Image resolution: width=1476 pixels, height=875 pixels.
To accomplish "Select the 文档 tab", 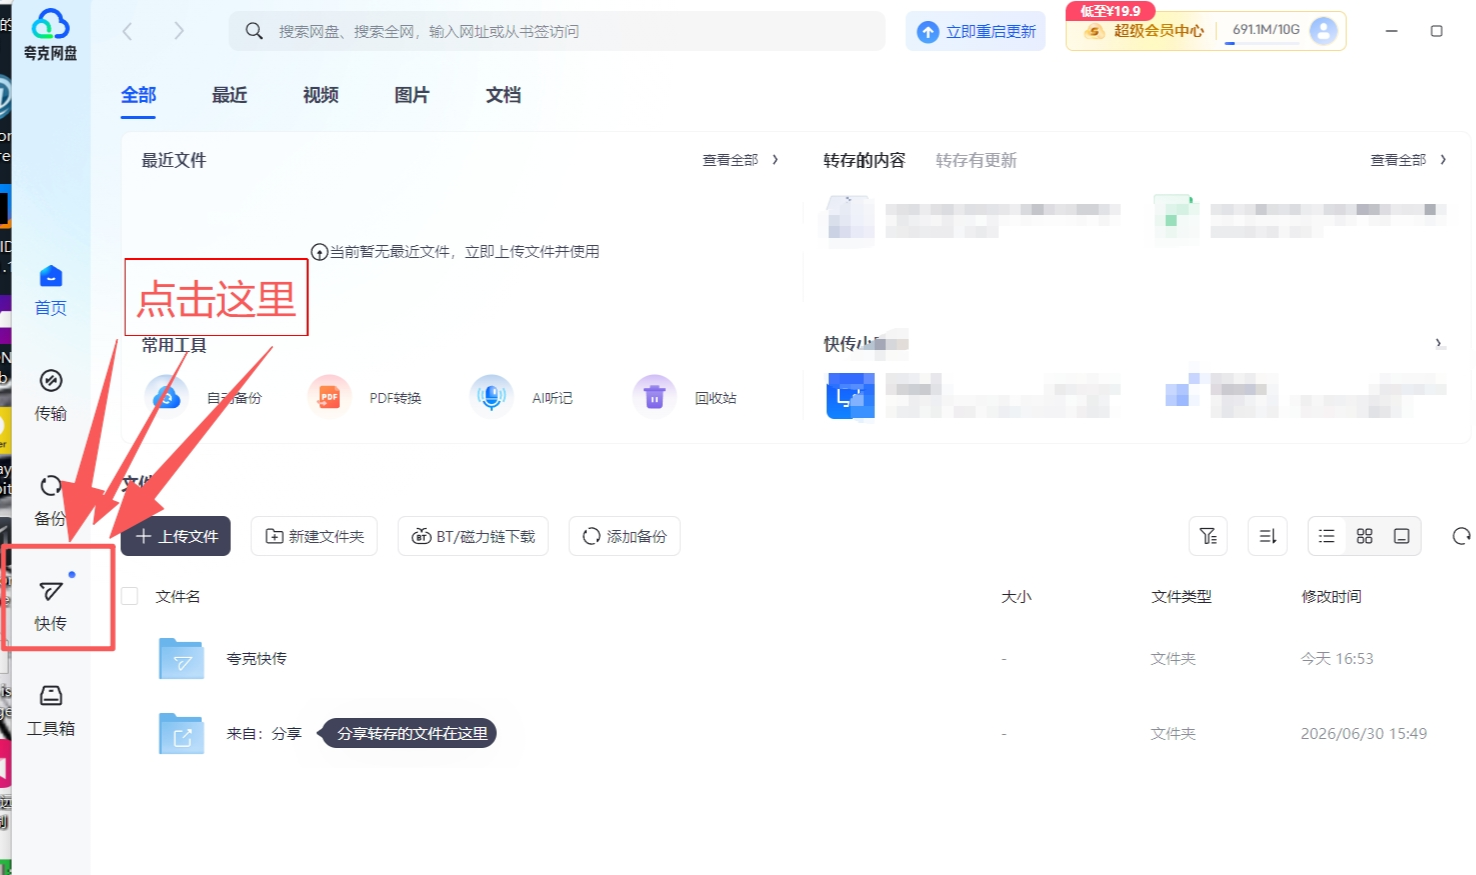I will point(504,95).
